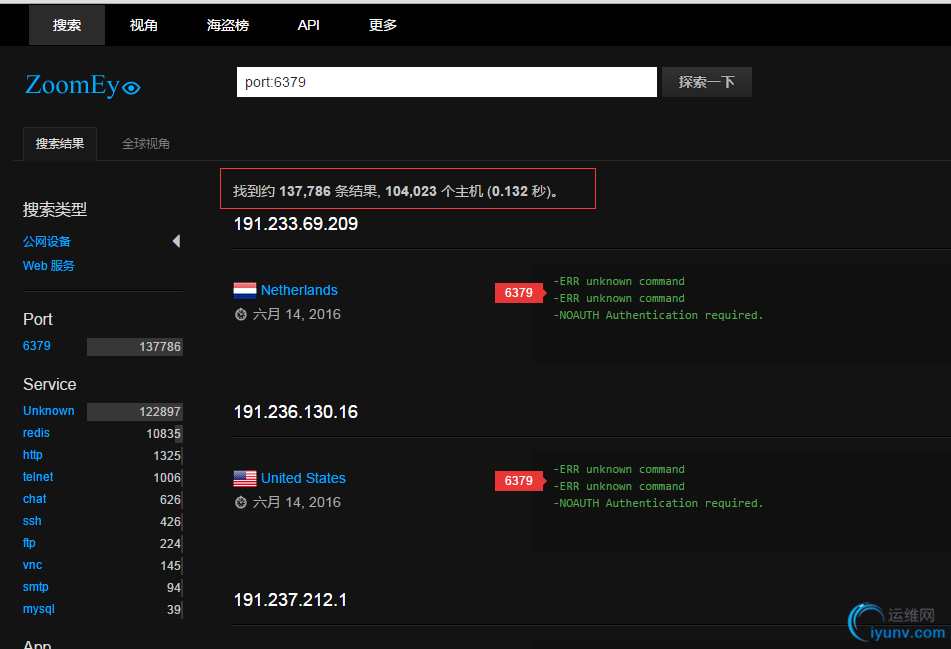This screenshot has height=649, width=951.
Task: Select the 搜索 nav menu item
Action: tap(67, 25)
